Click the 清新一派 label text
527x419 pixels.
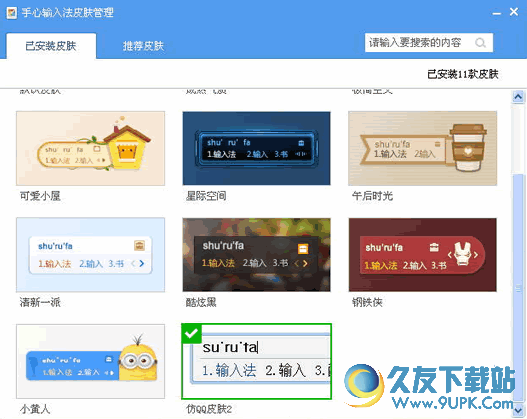click(x=40, y=302)
